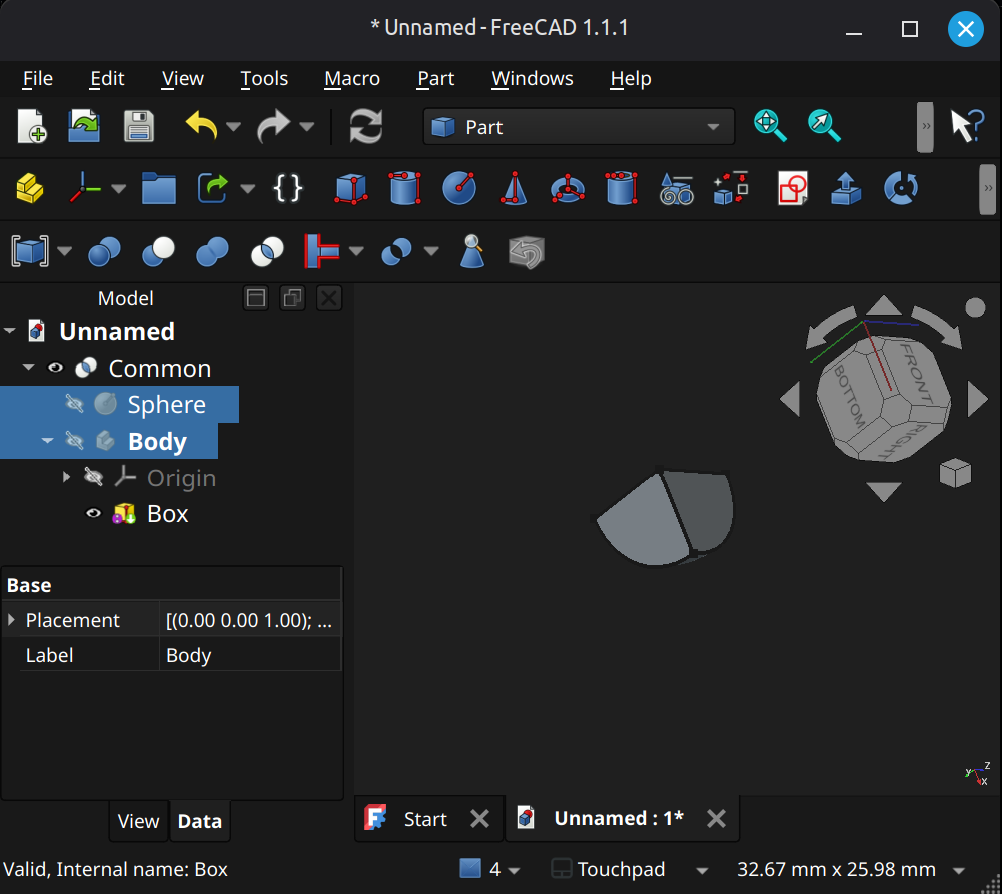Open the Macro menu

(x=352, y=78)
